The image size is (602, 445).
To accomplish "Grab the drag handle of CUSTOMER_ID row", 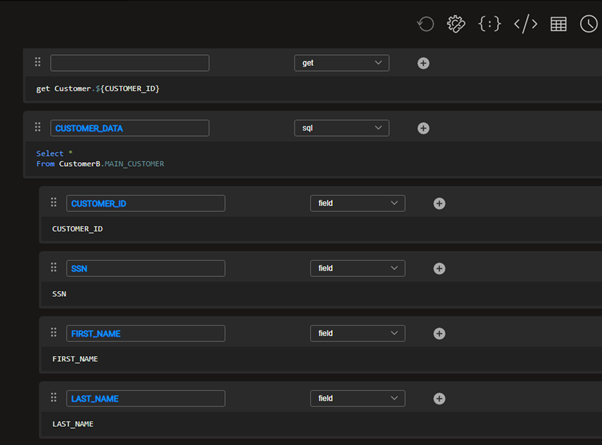I will coord(54,203).
